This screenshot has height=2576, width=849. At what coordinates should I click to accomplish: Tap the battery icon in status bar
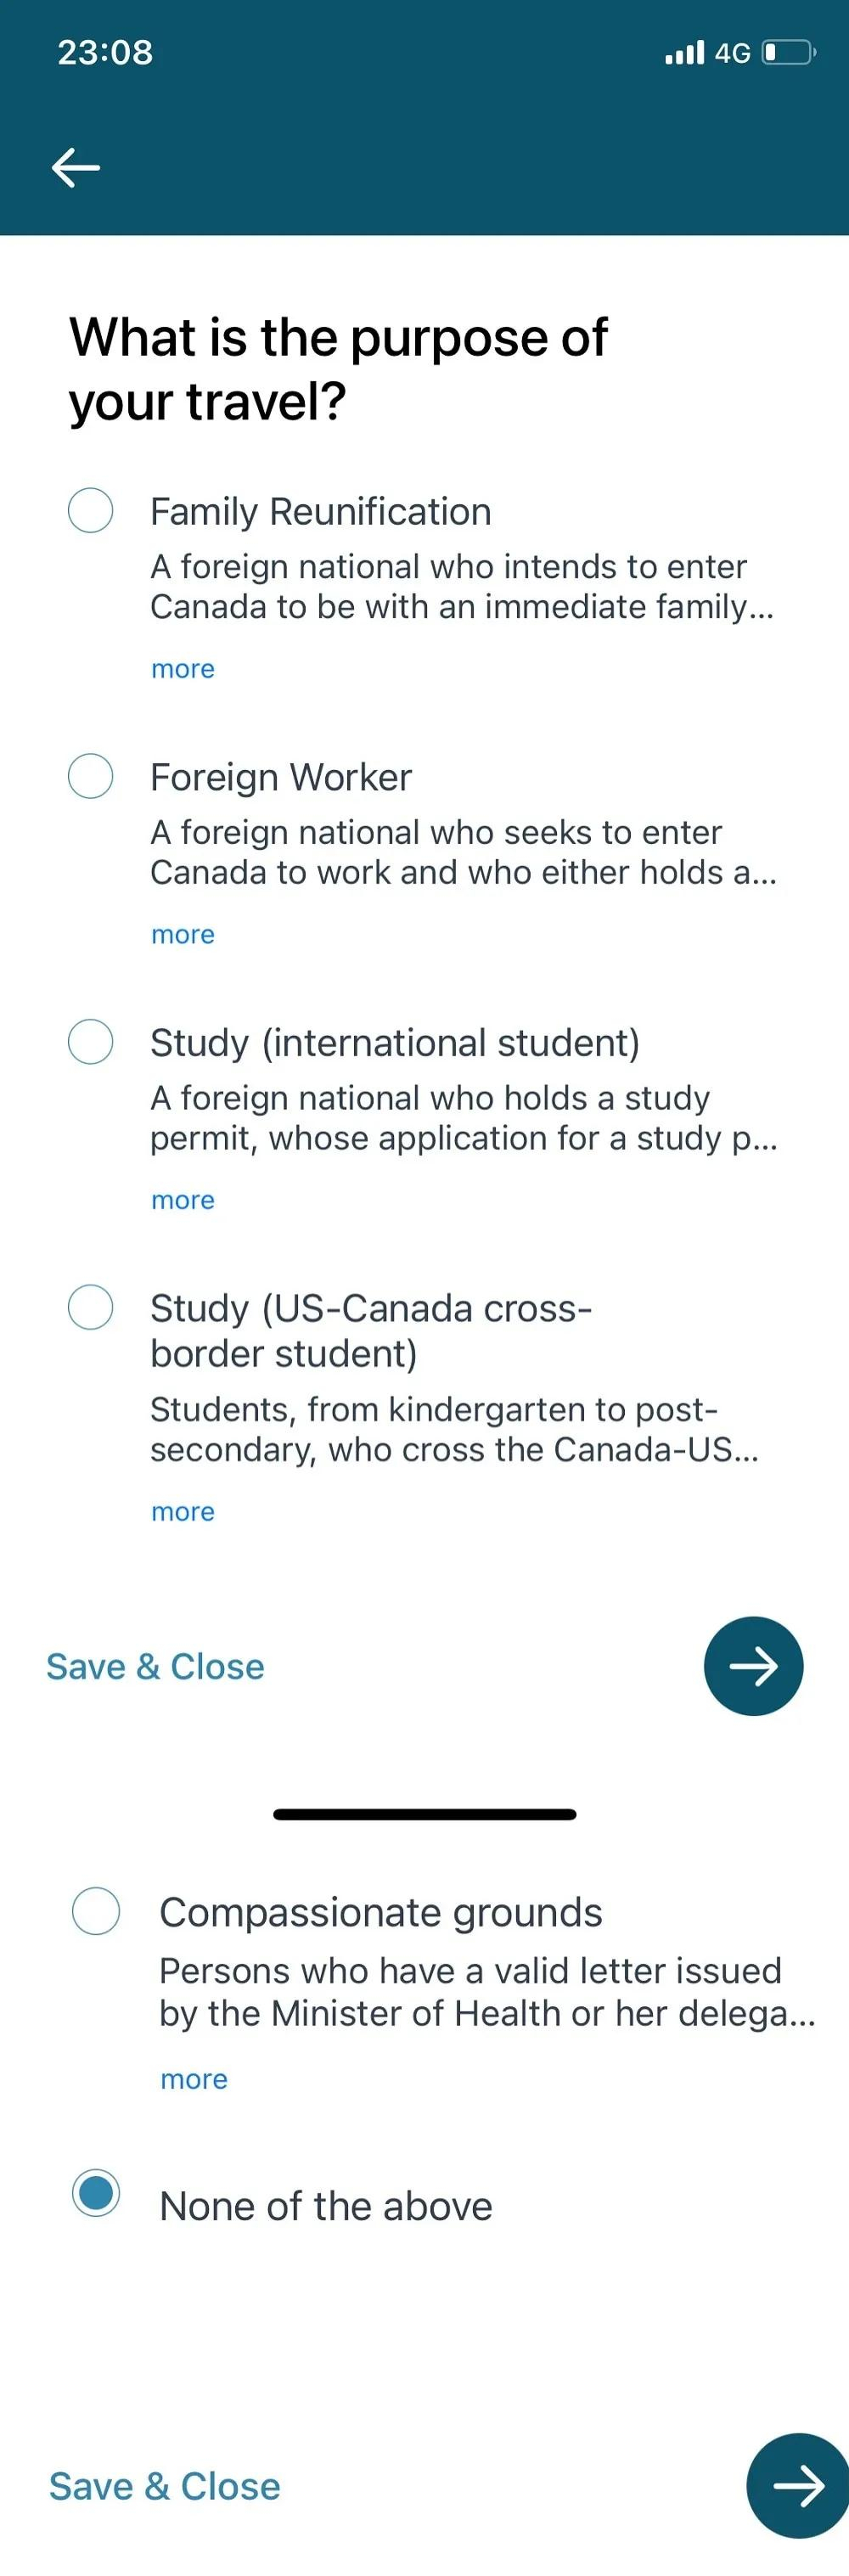pyautogui.click(x=789, y=52)
